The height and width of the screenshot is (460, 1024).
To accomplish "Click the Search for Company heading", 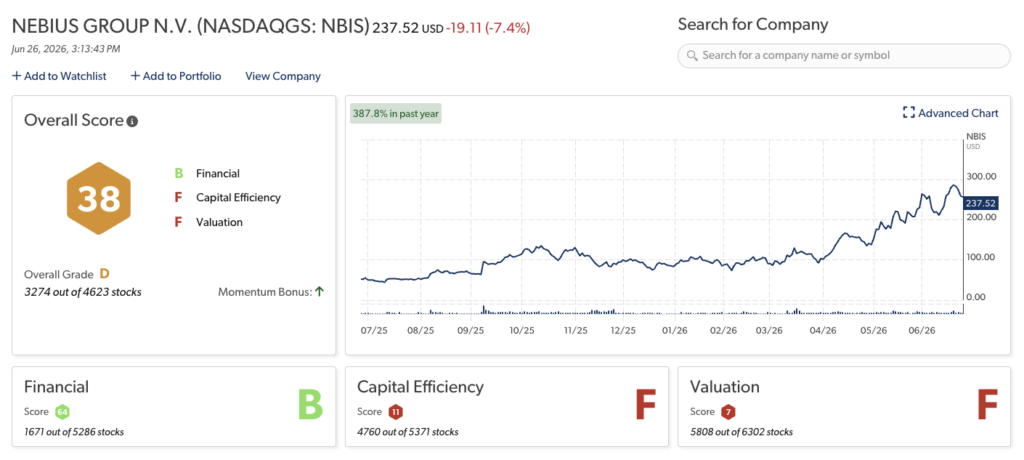I will [x=753, y=25].
